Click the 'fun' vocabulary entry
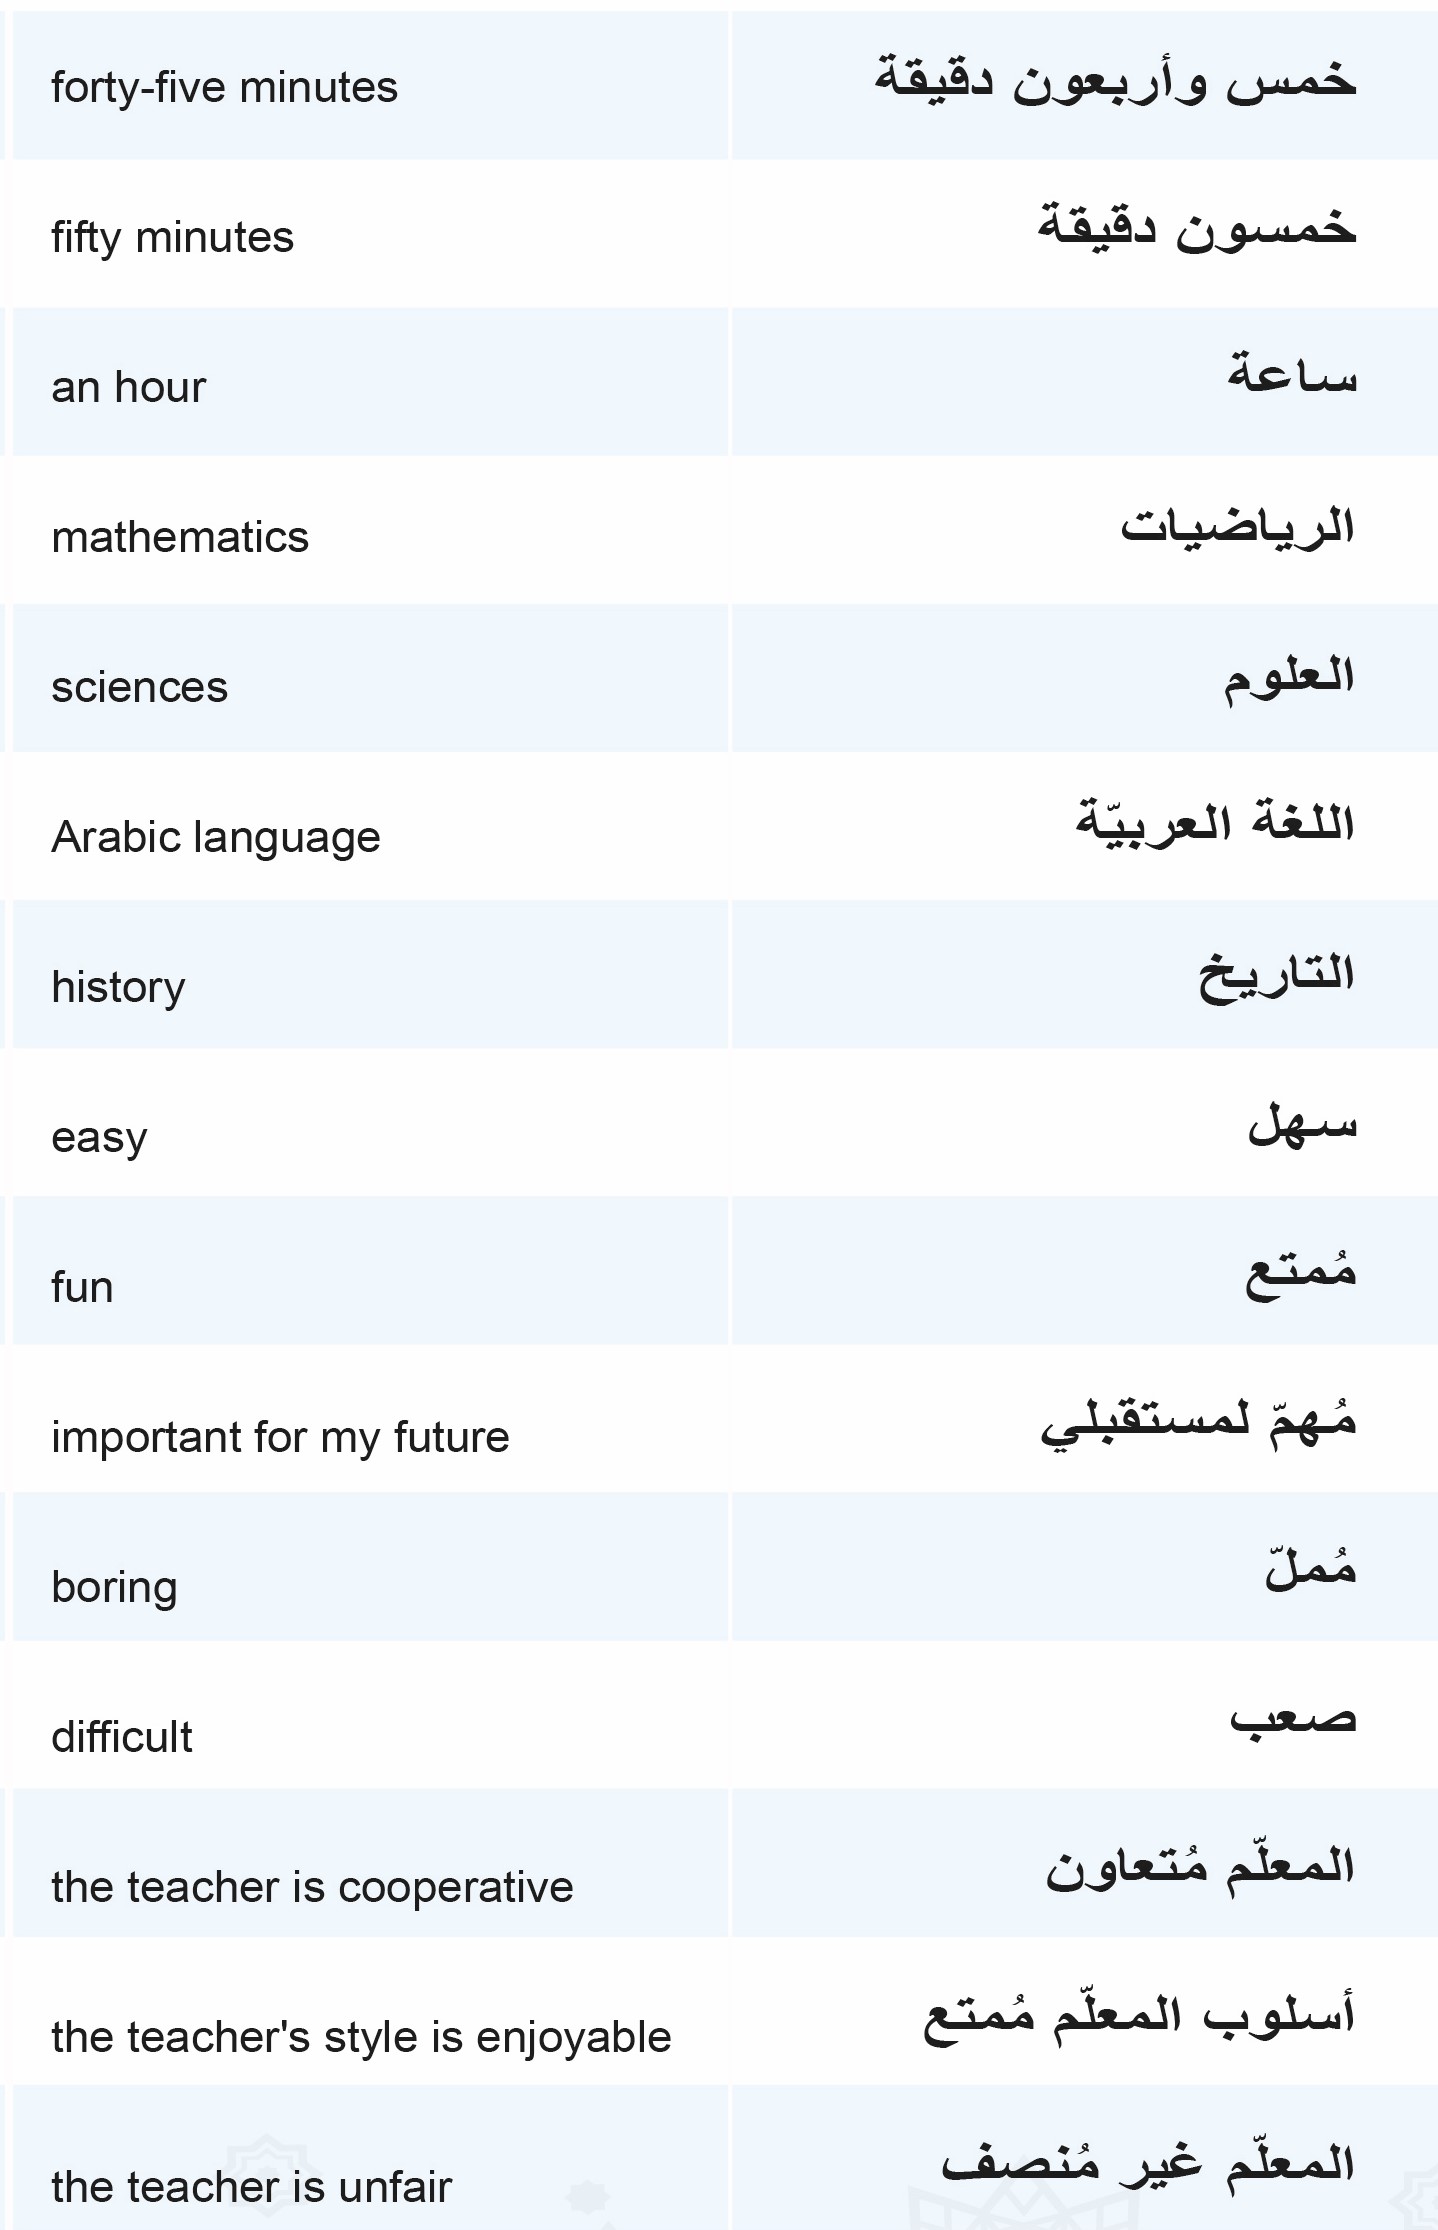Image resolution: width=1438 pixels, height=2230 pixels. coord(82,1287)
